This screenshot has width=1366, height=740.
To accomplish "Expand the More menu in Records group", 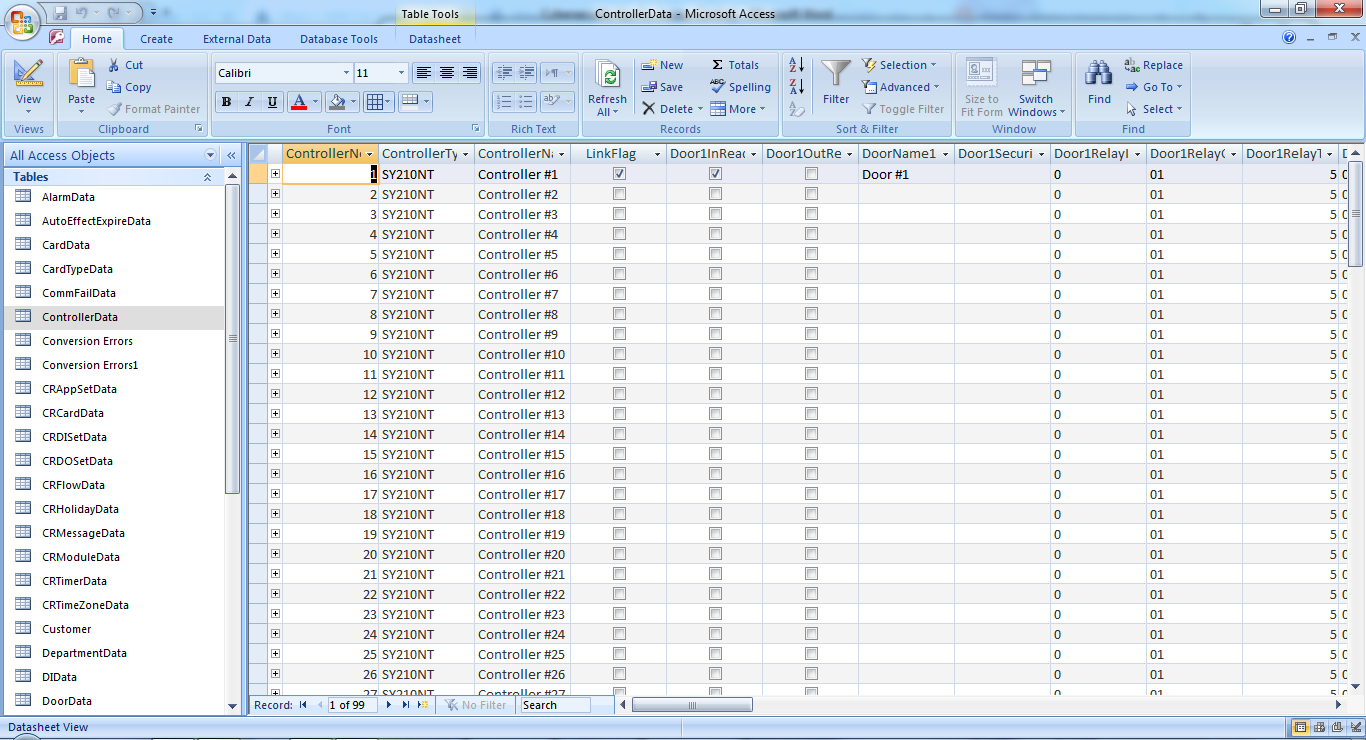I will [738, 109].
